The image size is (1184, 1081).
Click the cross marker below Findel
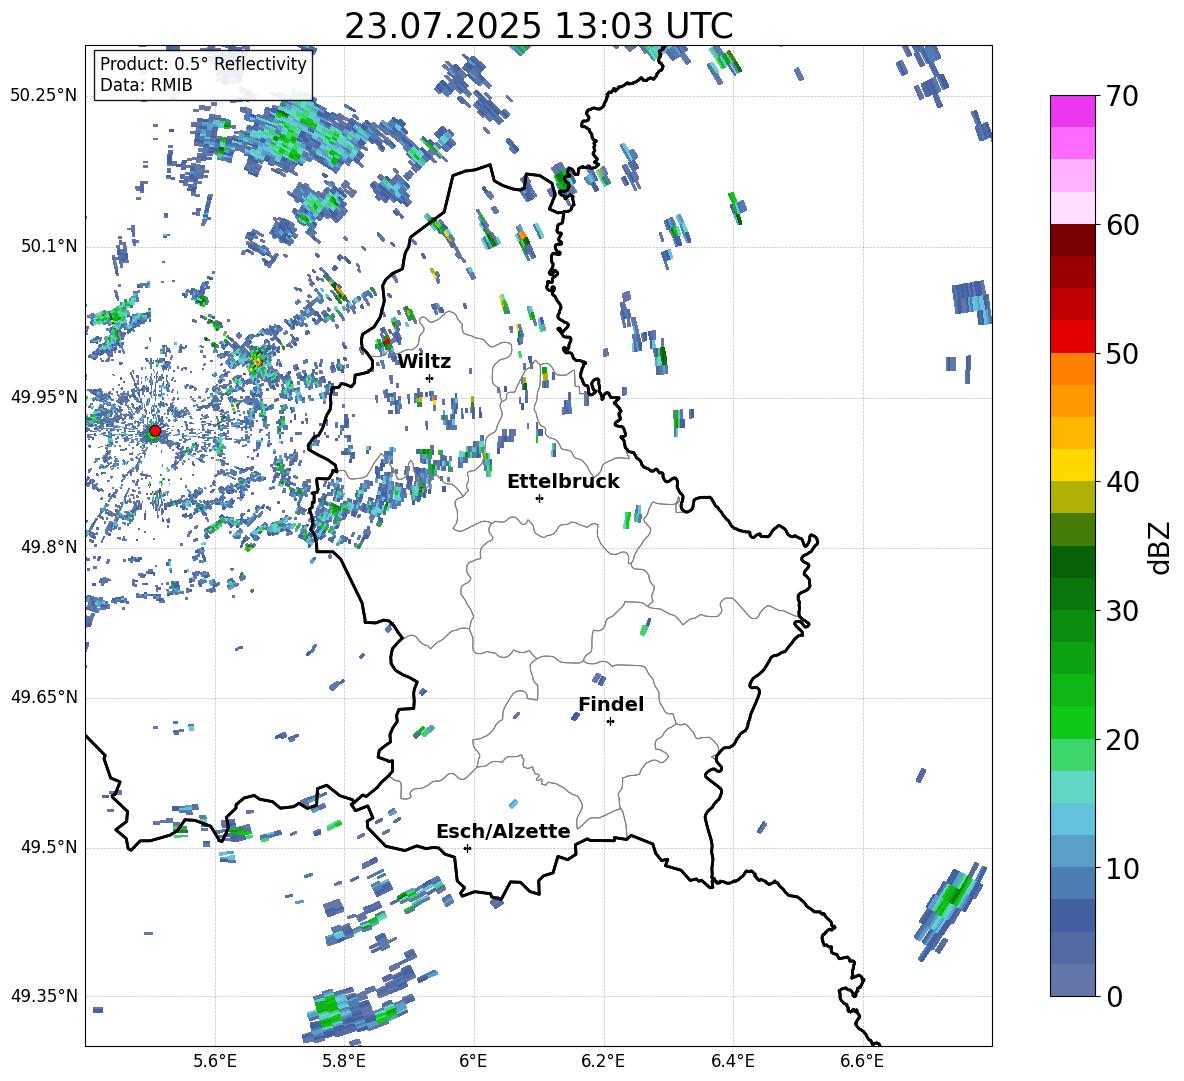pyautogui.click(x=610, y=722)
